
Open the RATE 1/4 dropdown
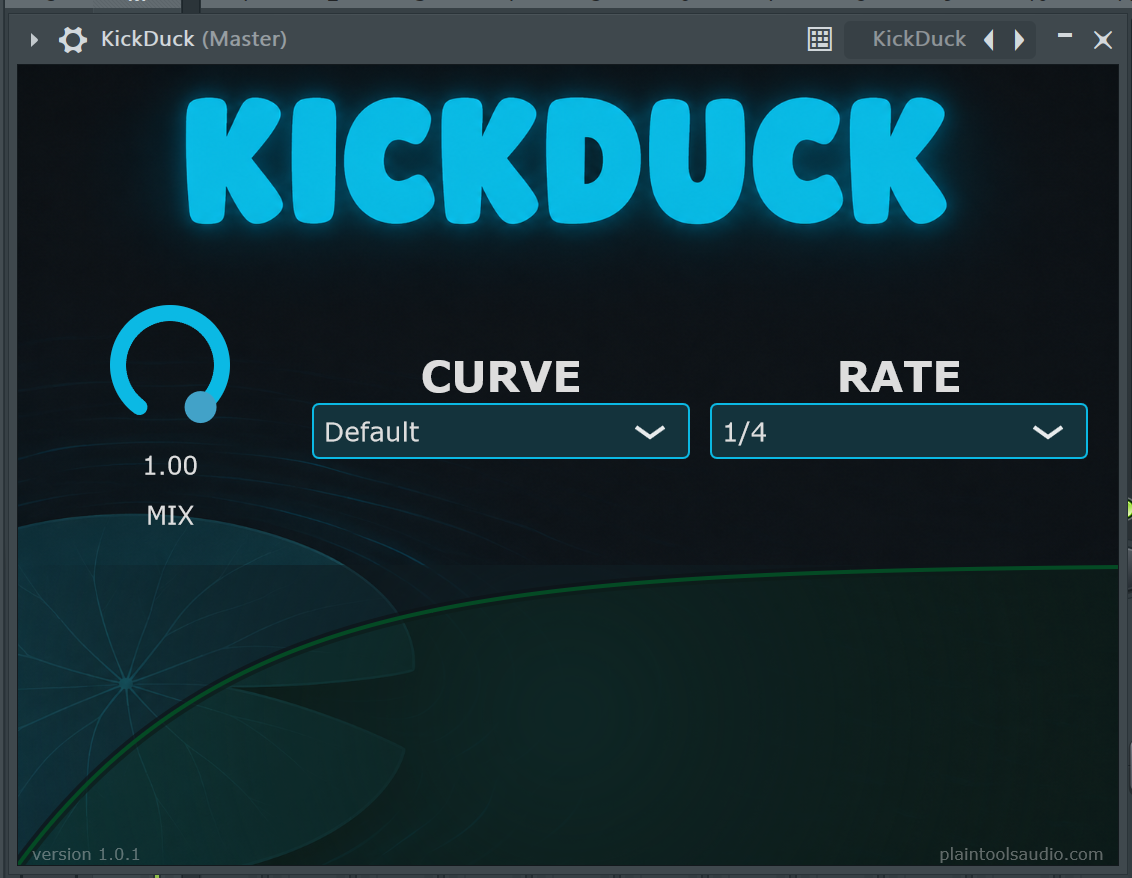pos(899,431)
